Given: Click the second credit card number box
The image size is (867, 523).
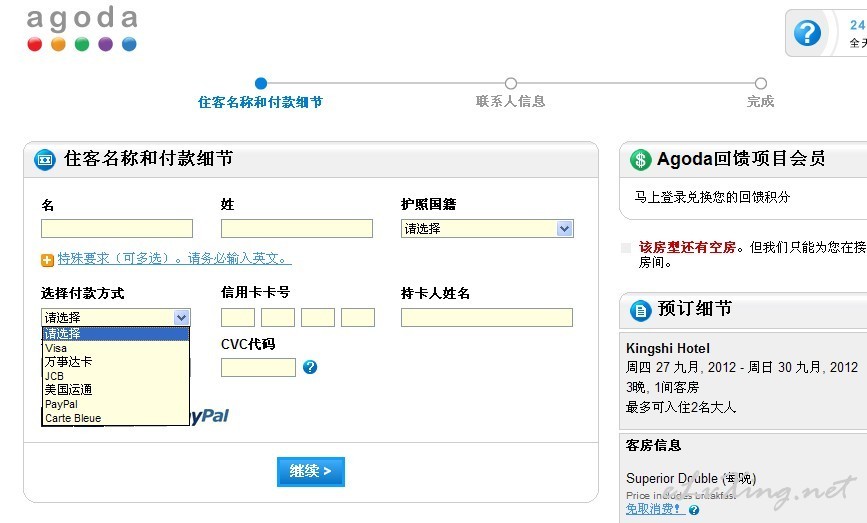Looking at the screenshot, I should point(278,317).
